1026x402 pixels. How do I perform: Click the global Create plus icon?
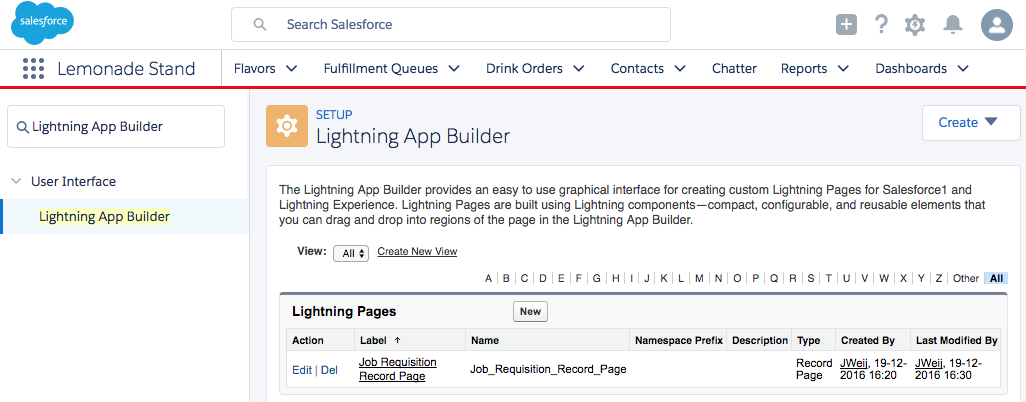pos(846,25)
